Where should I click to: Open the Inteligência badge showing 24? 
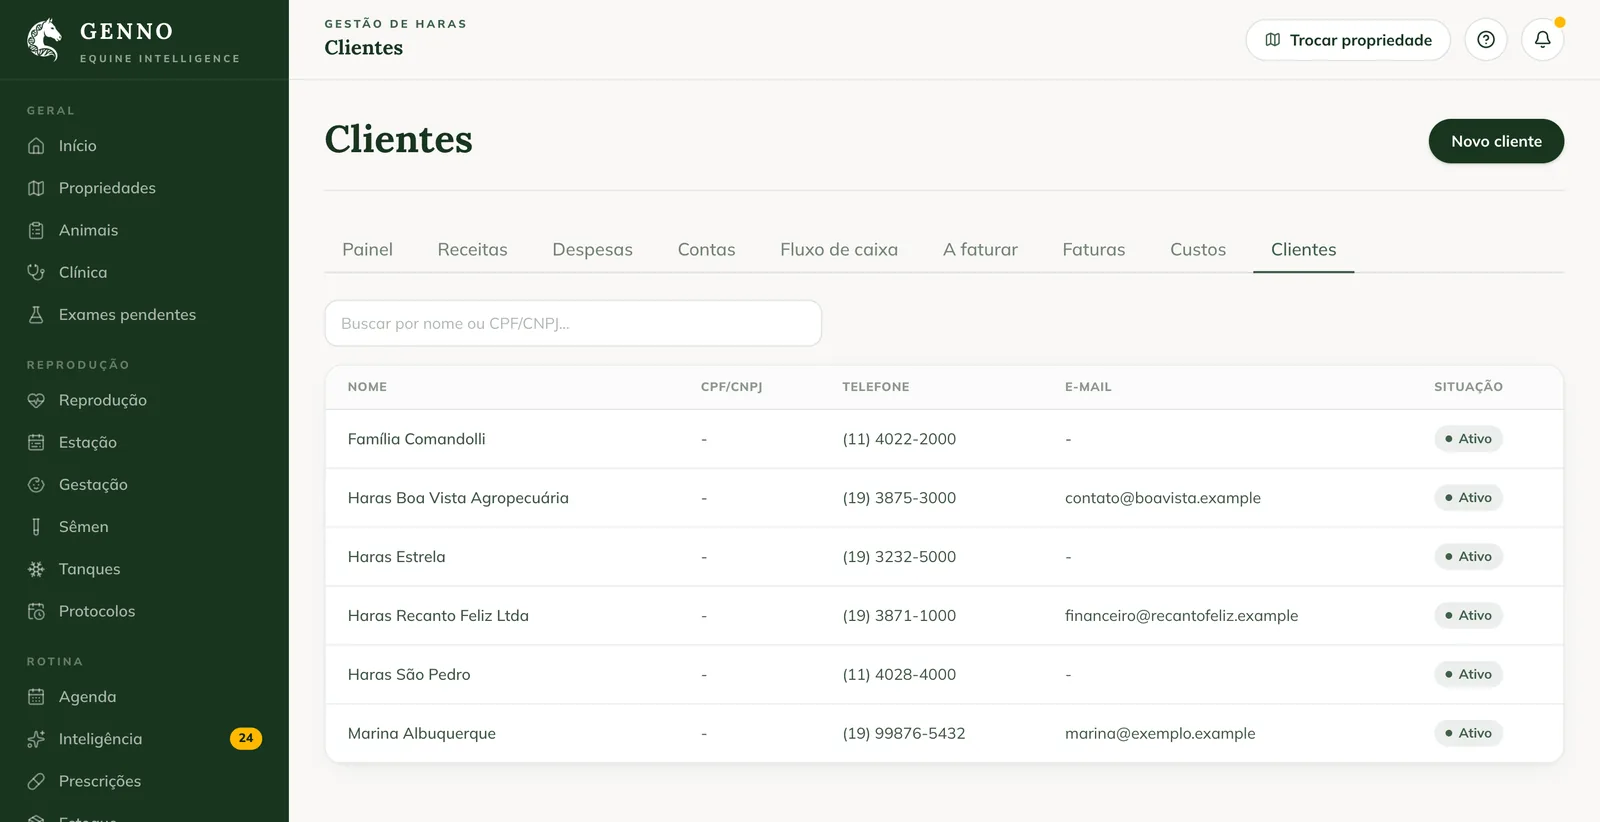click(x=246, y=739)
